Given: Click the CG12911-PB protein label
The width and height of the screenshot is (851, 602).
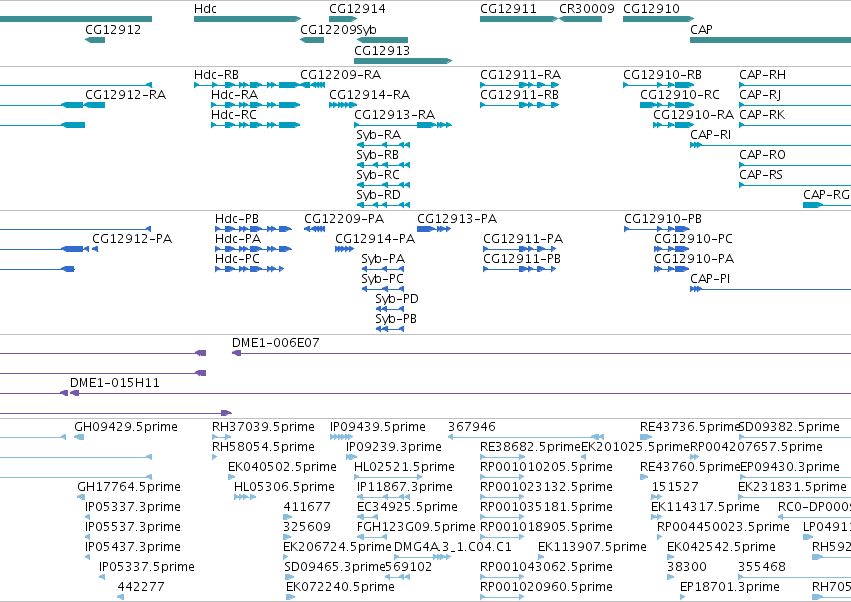Looking at the screenshot, I should (522, 259).
